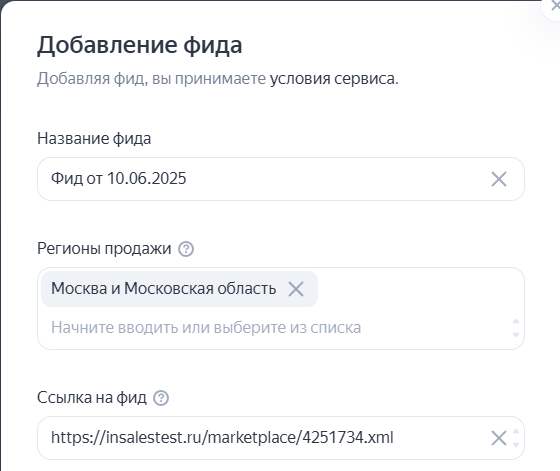Click the down arrow in regions field
Image resolution: width=560 pixels, height=471 pixels.
pyautogui.click(x=516, y=335)
